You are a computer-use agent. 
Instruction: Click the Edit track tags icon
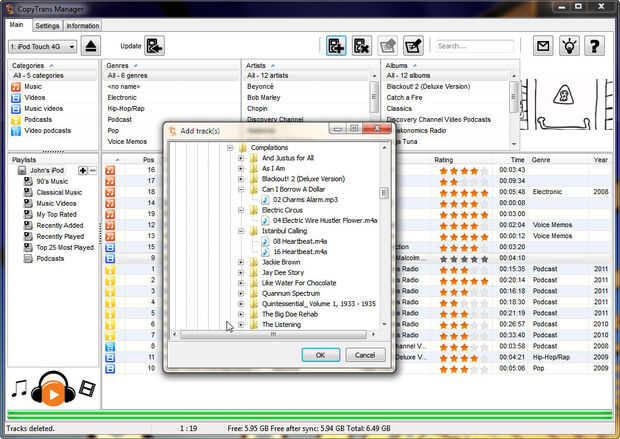pyautogui.click(x=413, y=46)
